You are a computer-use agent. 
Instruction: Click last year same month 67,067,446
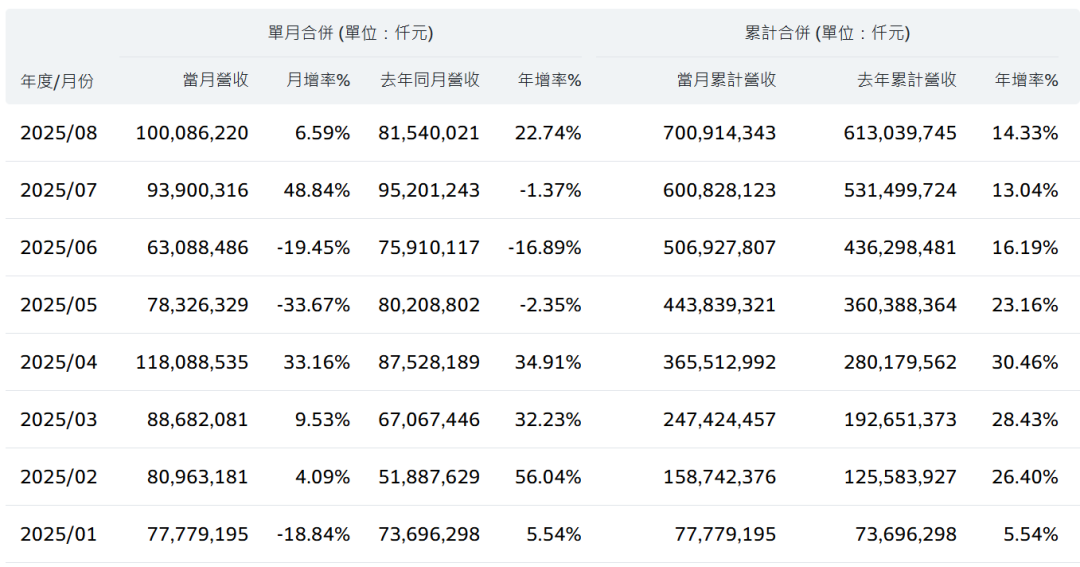pyautogui.click(x=429, y=420)
